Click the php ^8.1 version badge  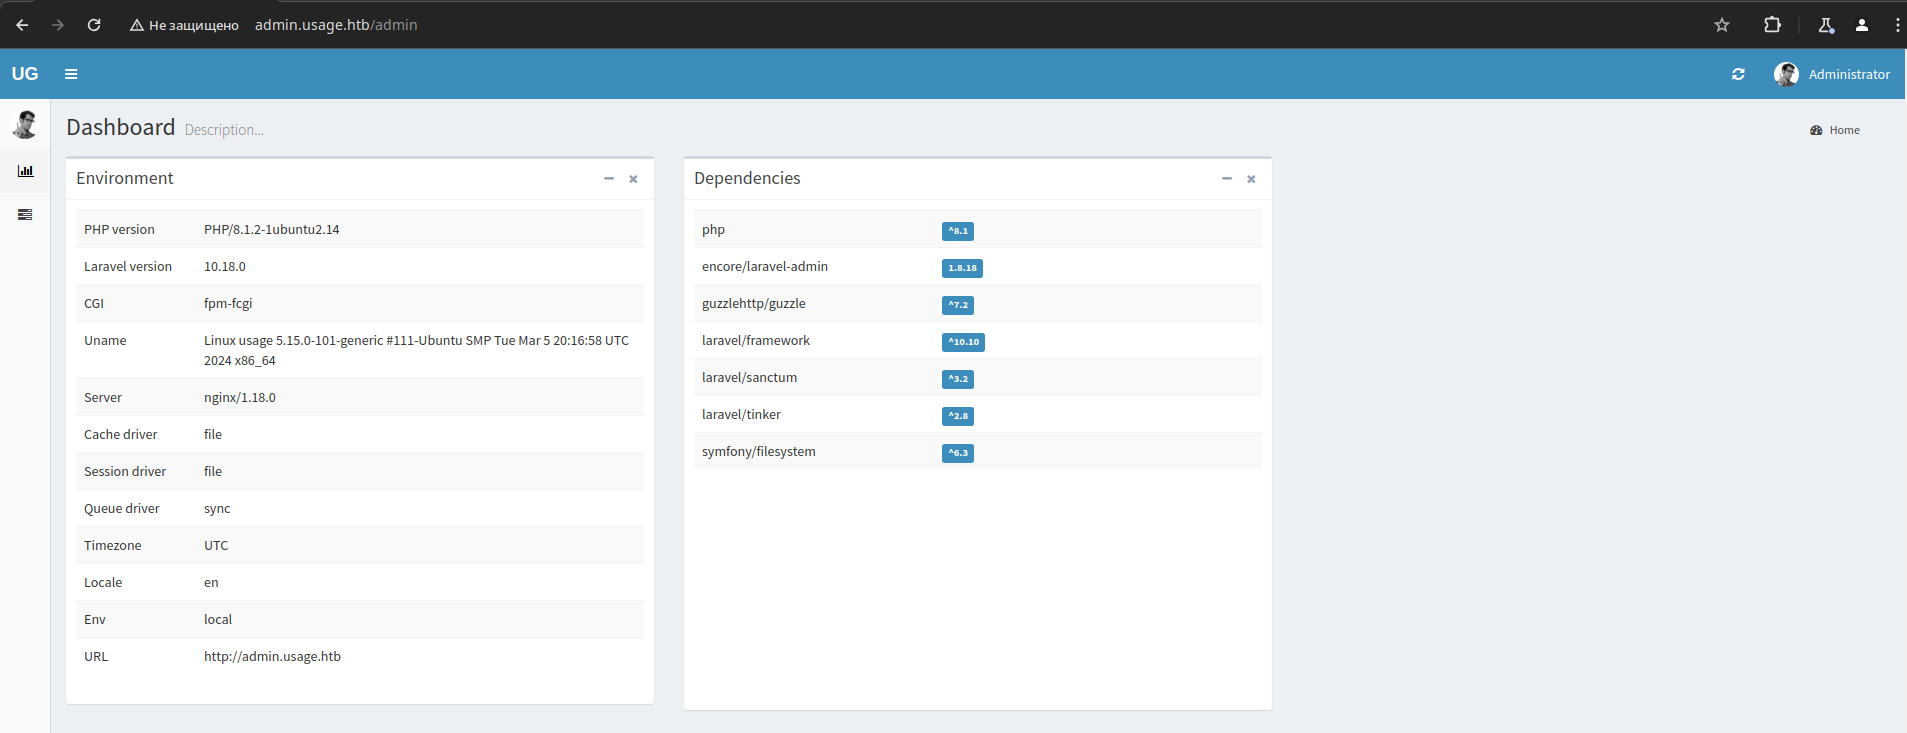(x=958, y=231)
